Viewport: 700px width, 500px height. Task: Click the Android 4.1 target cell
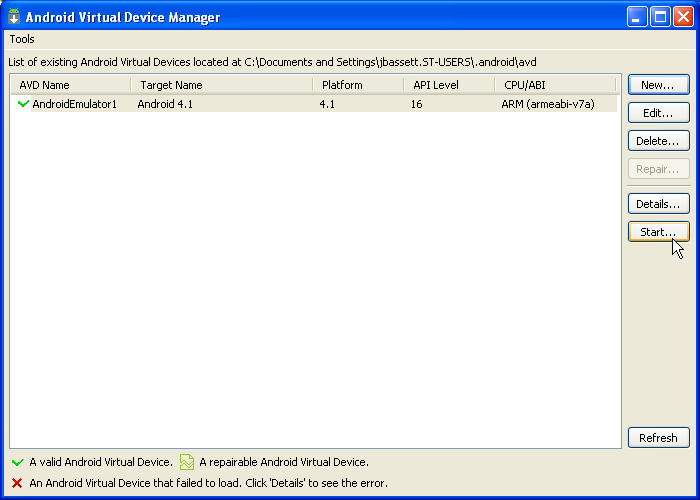point(165,104)
